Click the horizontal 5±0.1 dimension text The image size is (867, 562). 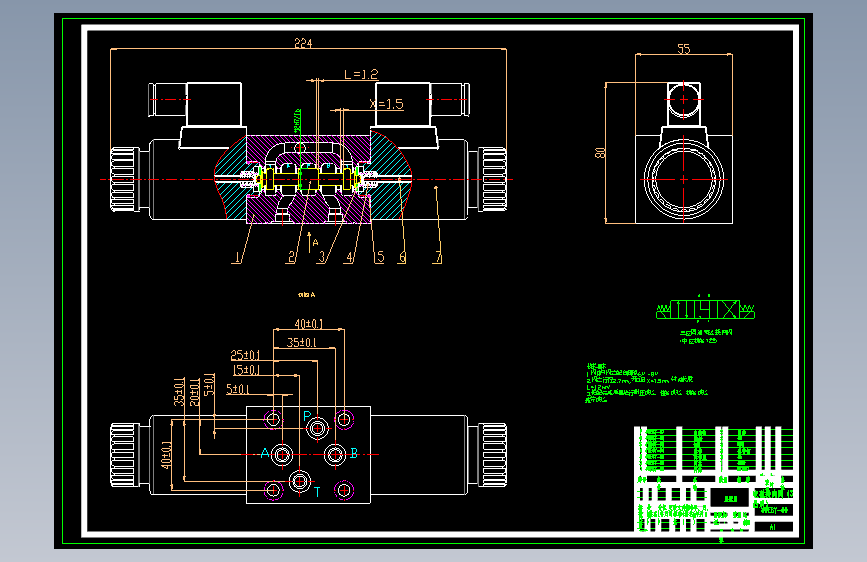point(238,389)
